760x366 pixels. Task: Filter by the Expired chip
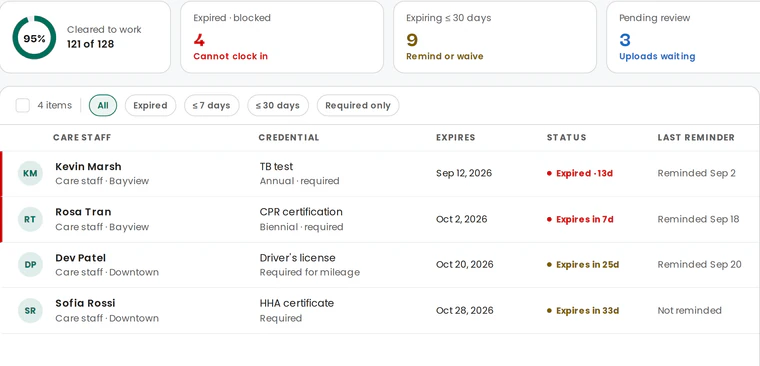tap(150, 105)
